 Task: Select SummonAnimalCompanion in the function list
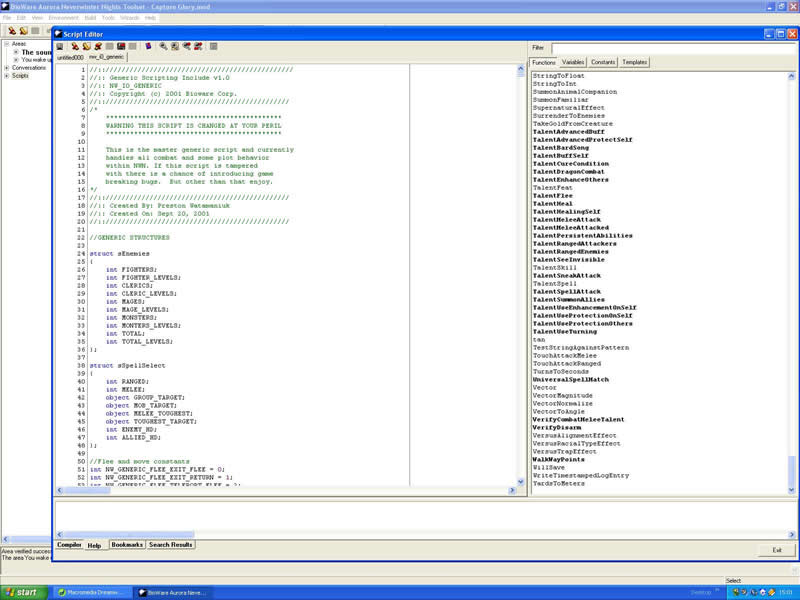[575, 92]
